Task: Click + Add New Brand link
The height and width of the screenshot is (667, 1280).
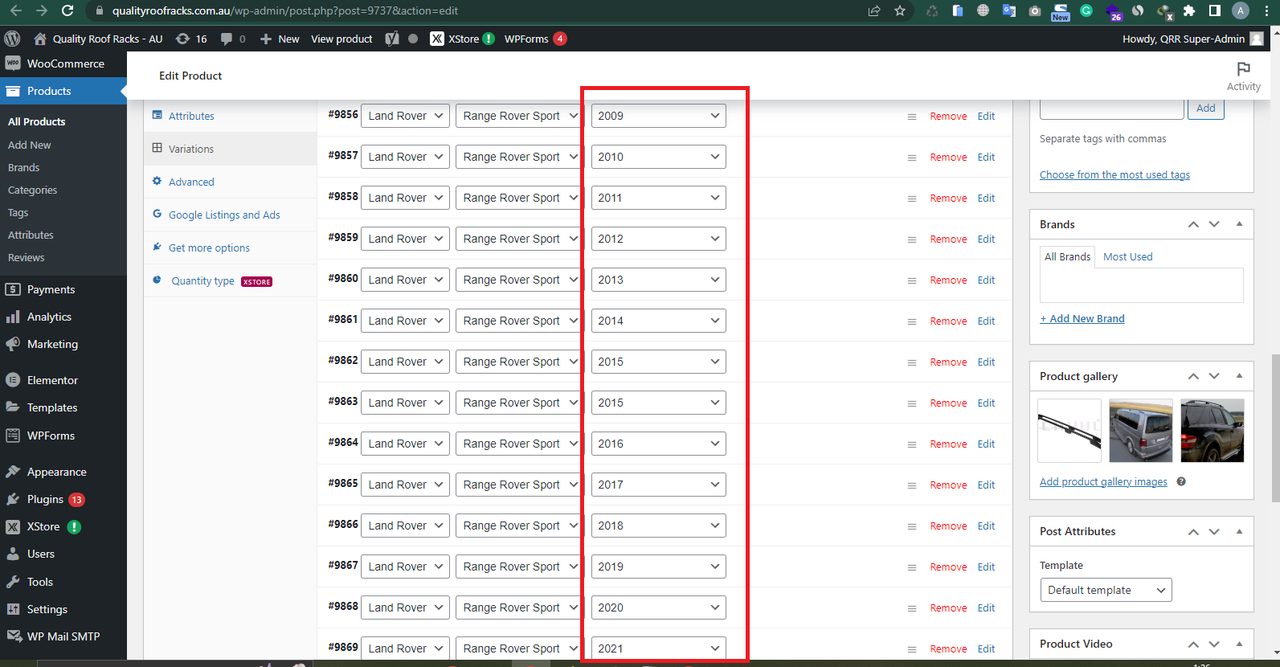Action: pos(1082,319)
